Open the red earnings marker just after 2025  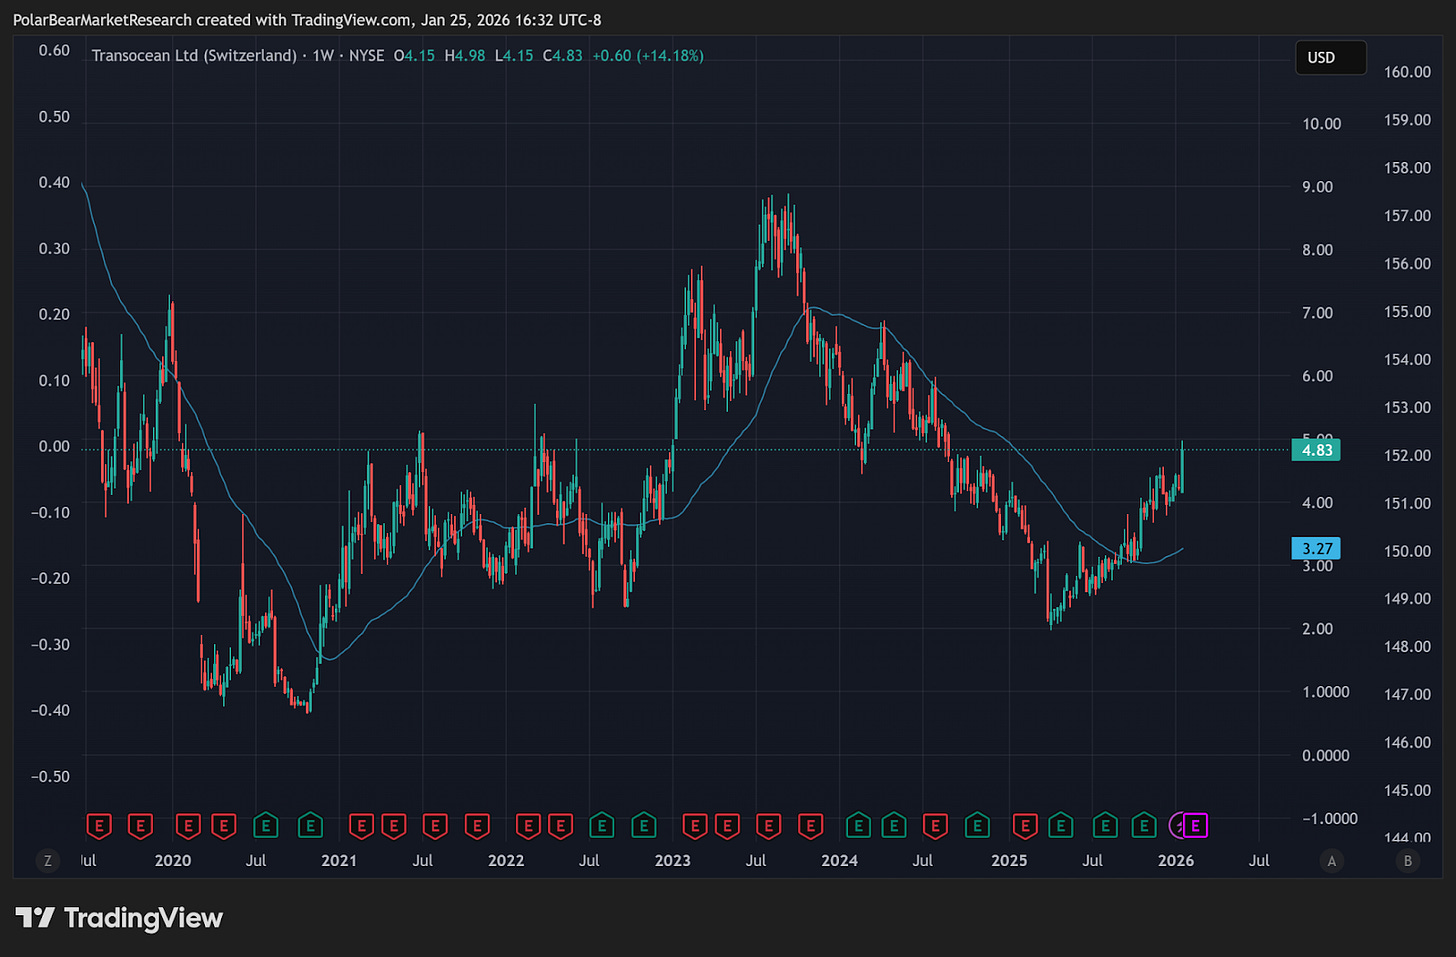[1024, 826]
